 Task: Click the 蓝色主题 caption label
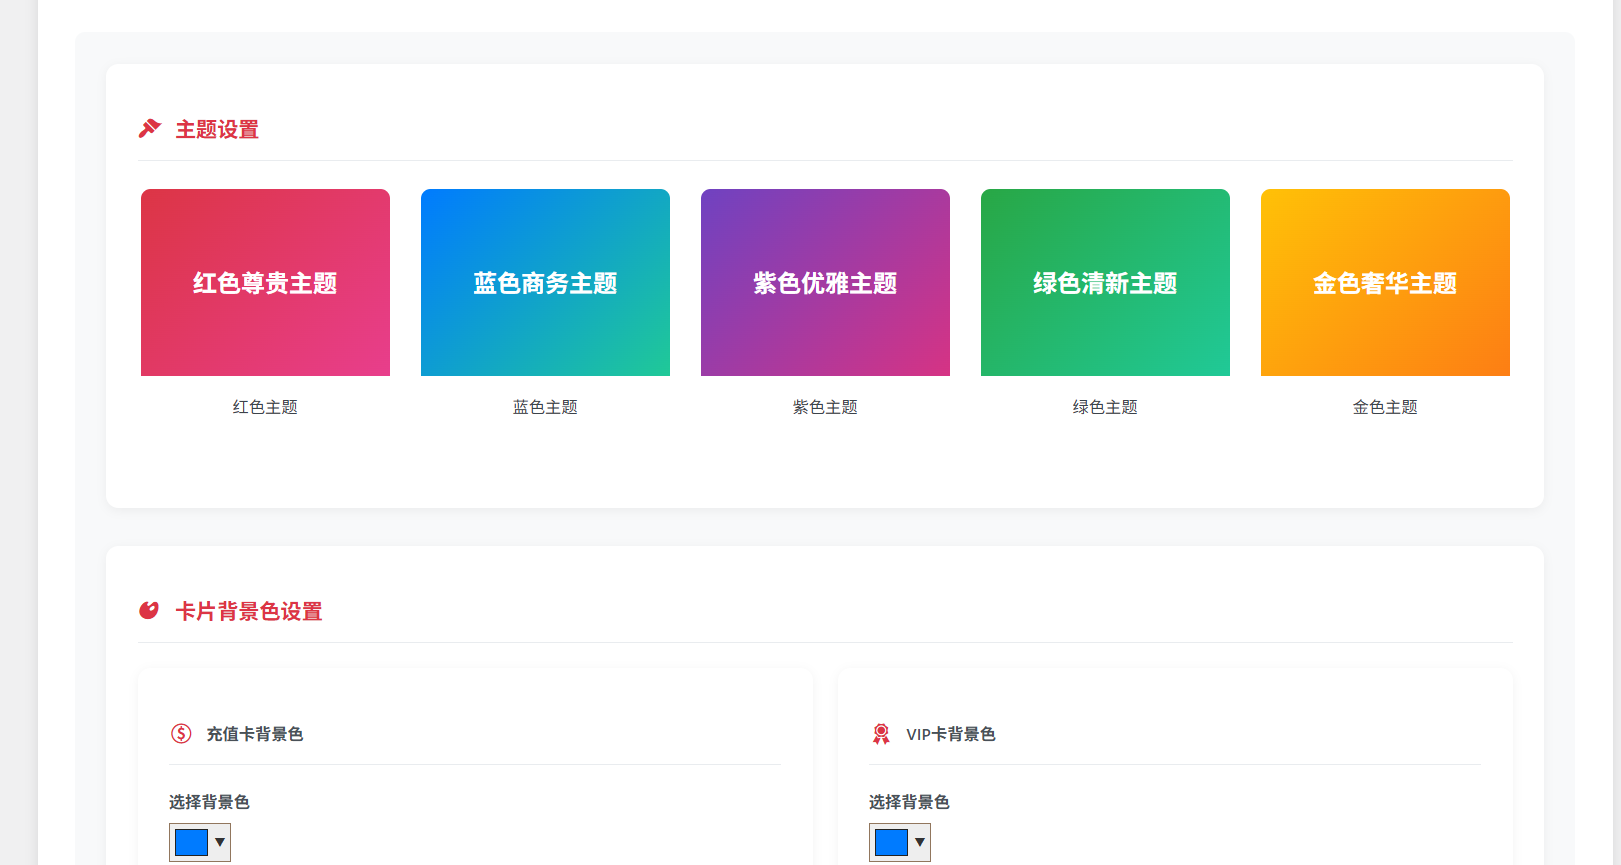pos(545,407)
